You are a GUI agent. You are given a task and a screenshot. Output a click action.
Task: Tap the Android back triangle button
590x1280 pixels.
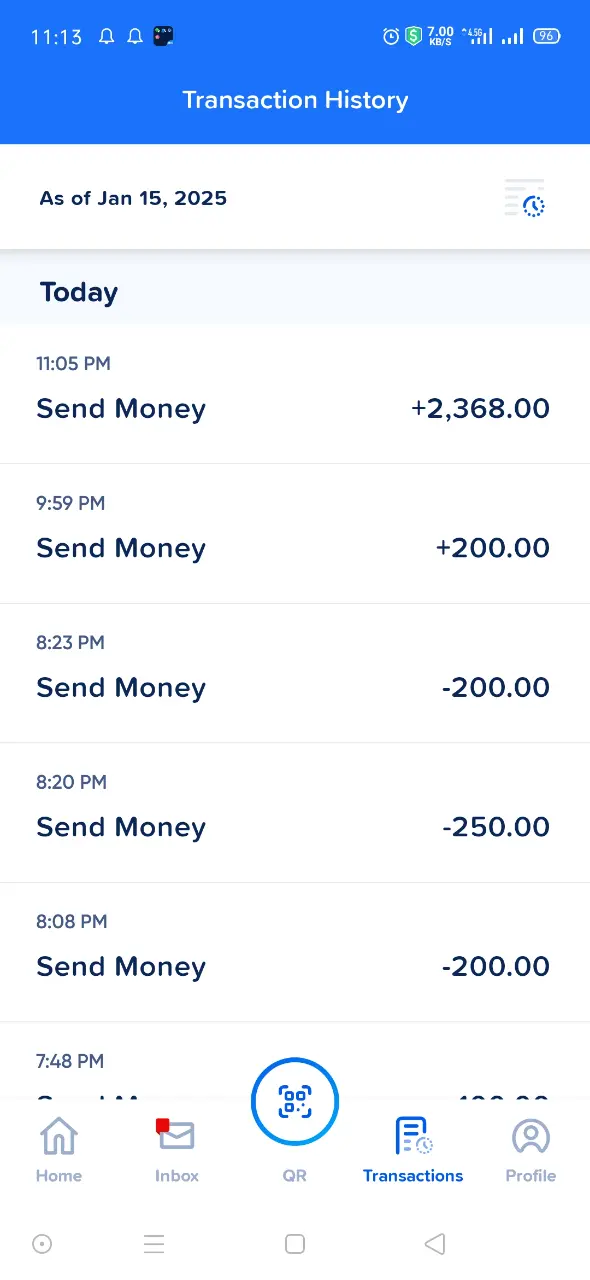tap(435, 1244)
